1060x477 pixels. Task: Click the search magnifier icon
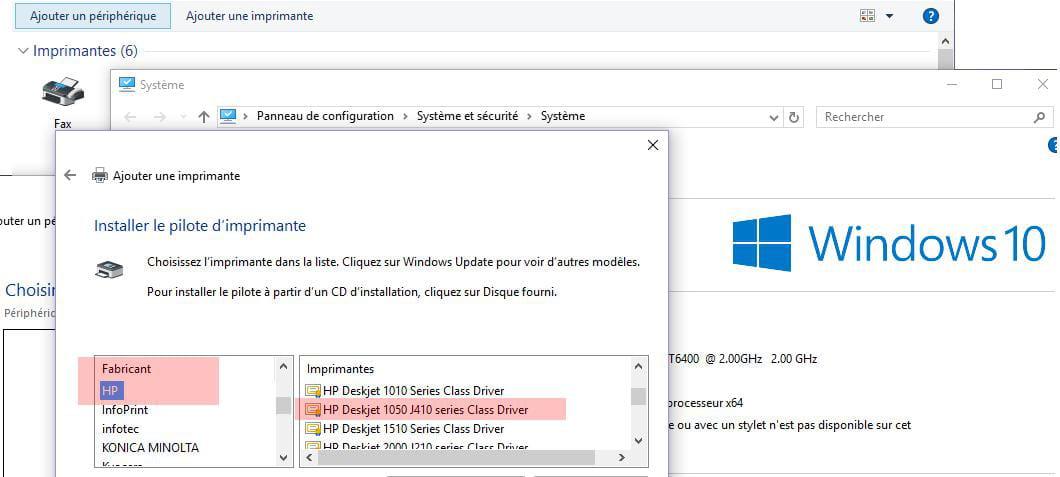[x=1039, y=117]
